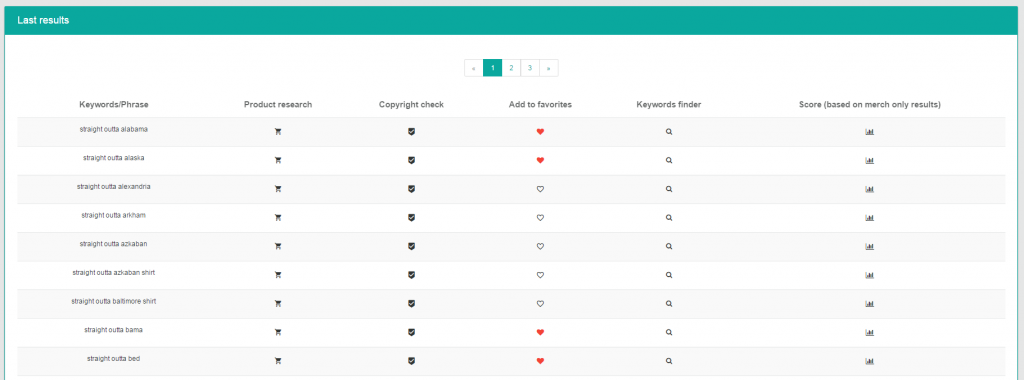Click the Score column header

coord(869,104)
